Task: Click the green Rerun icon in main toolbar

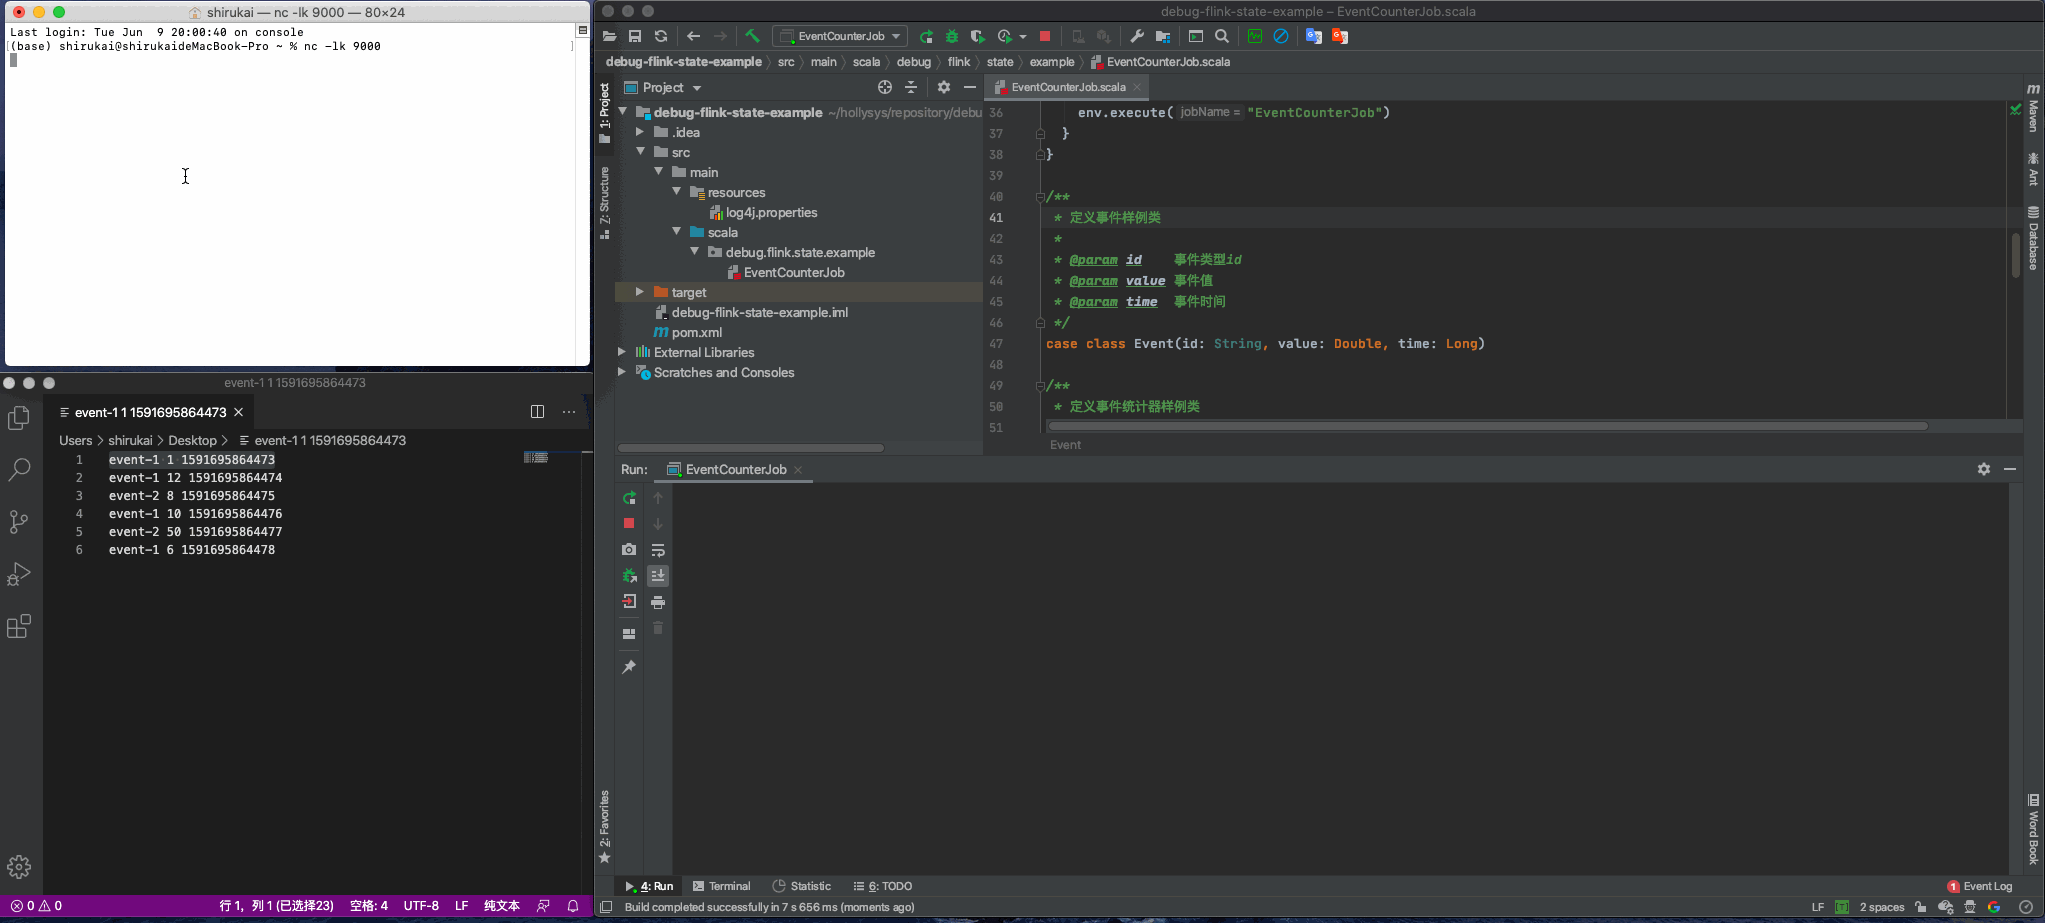Action: click(926, 36)
